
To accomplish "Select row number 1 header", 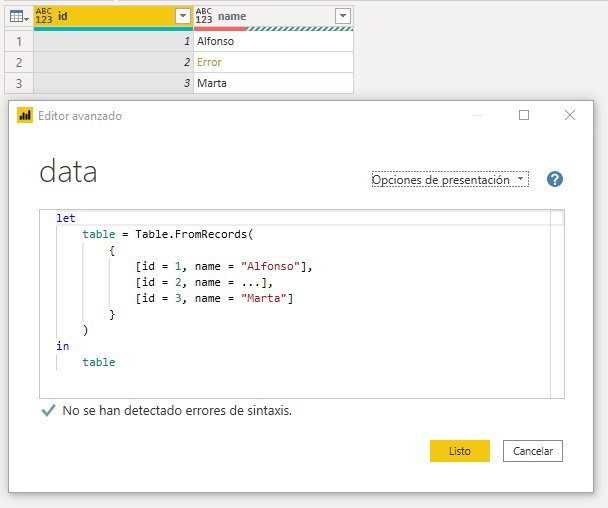I will pos(19,41).
